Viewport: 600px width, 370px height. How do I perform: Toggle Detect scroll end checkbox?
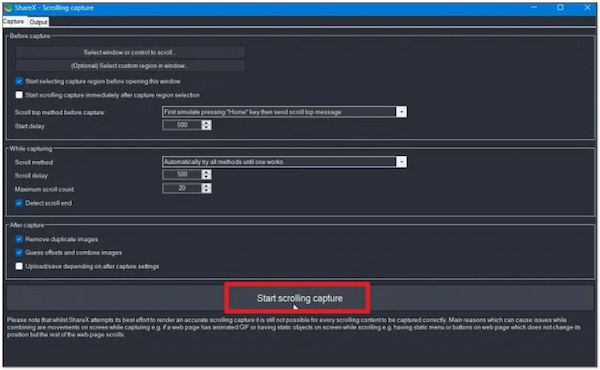pos(19,203)
